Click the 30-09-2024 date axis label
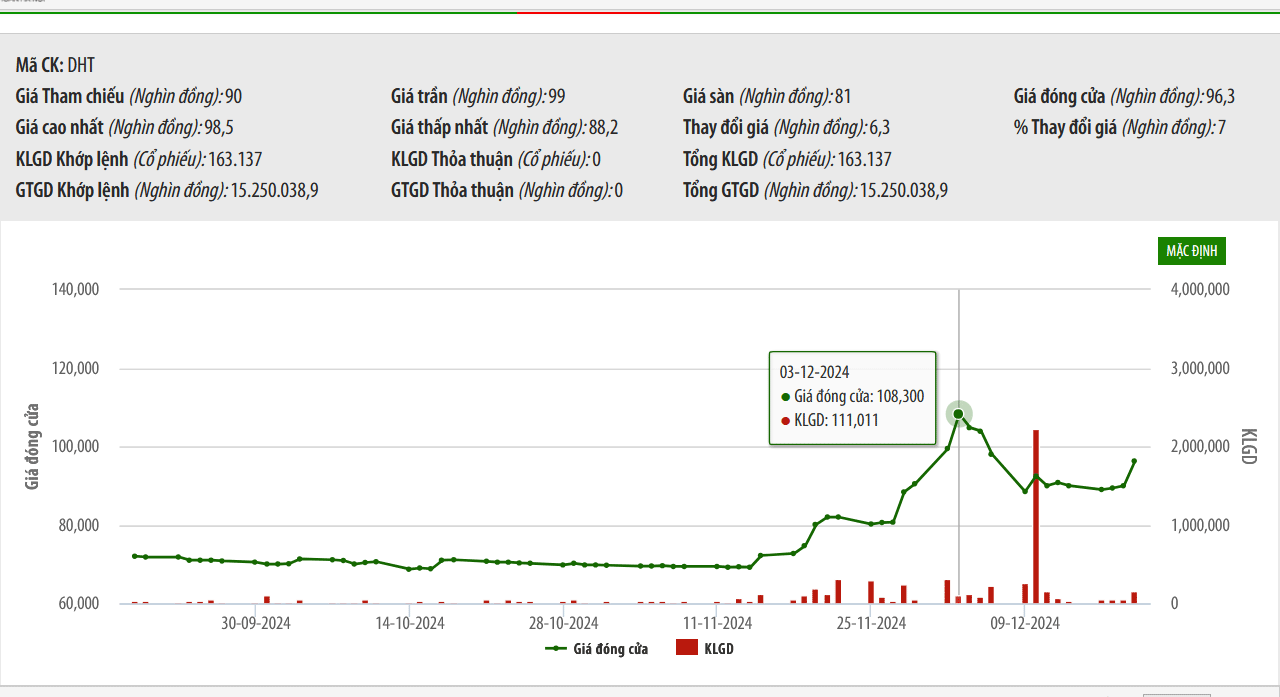 coord(255,623)
